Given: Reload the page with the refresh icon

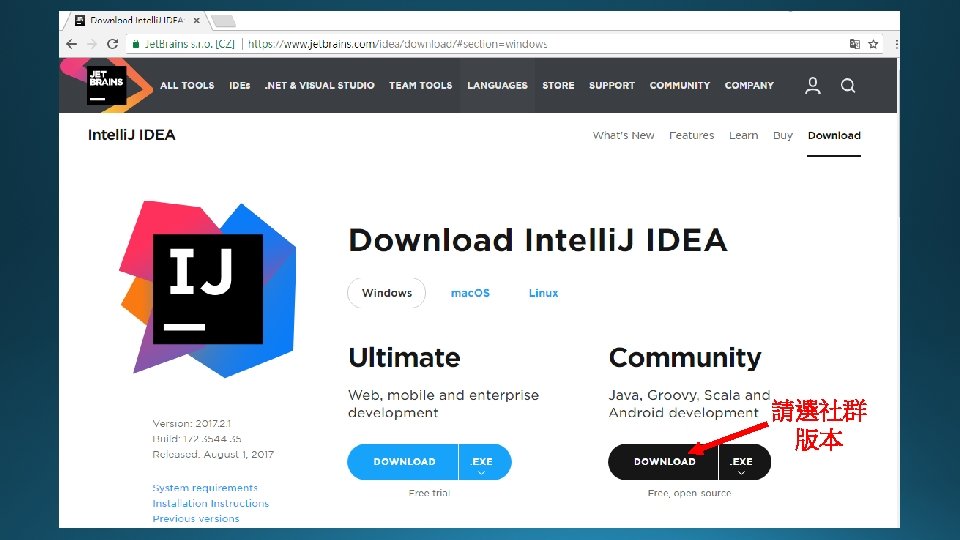Looking at the screenshot, I should pos(112,44).
